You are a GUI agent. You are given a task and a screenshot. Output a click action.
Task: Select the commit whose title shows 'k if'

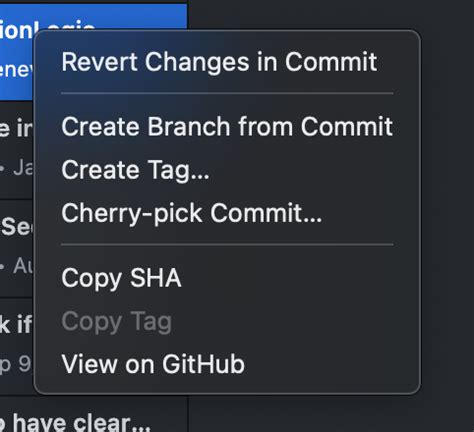point(16,324)
